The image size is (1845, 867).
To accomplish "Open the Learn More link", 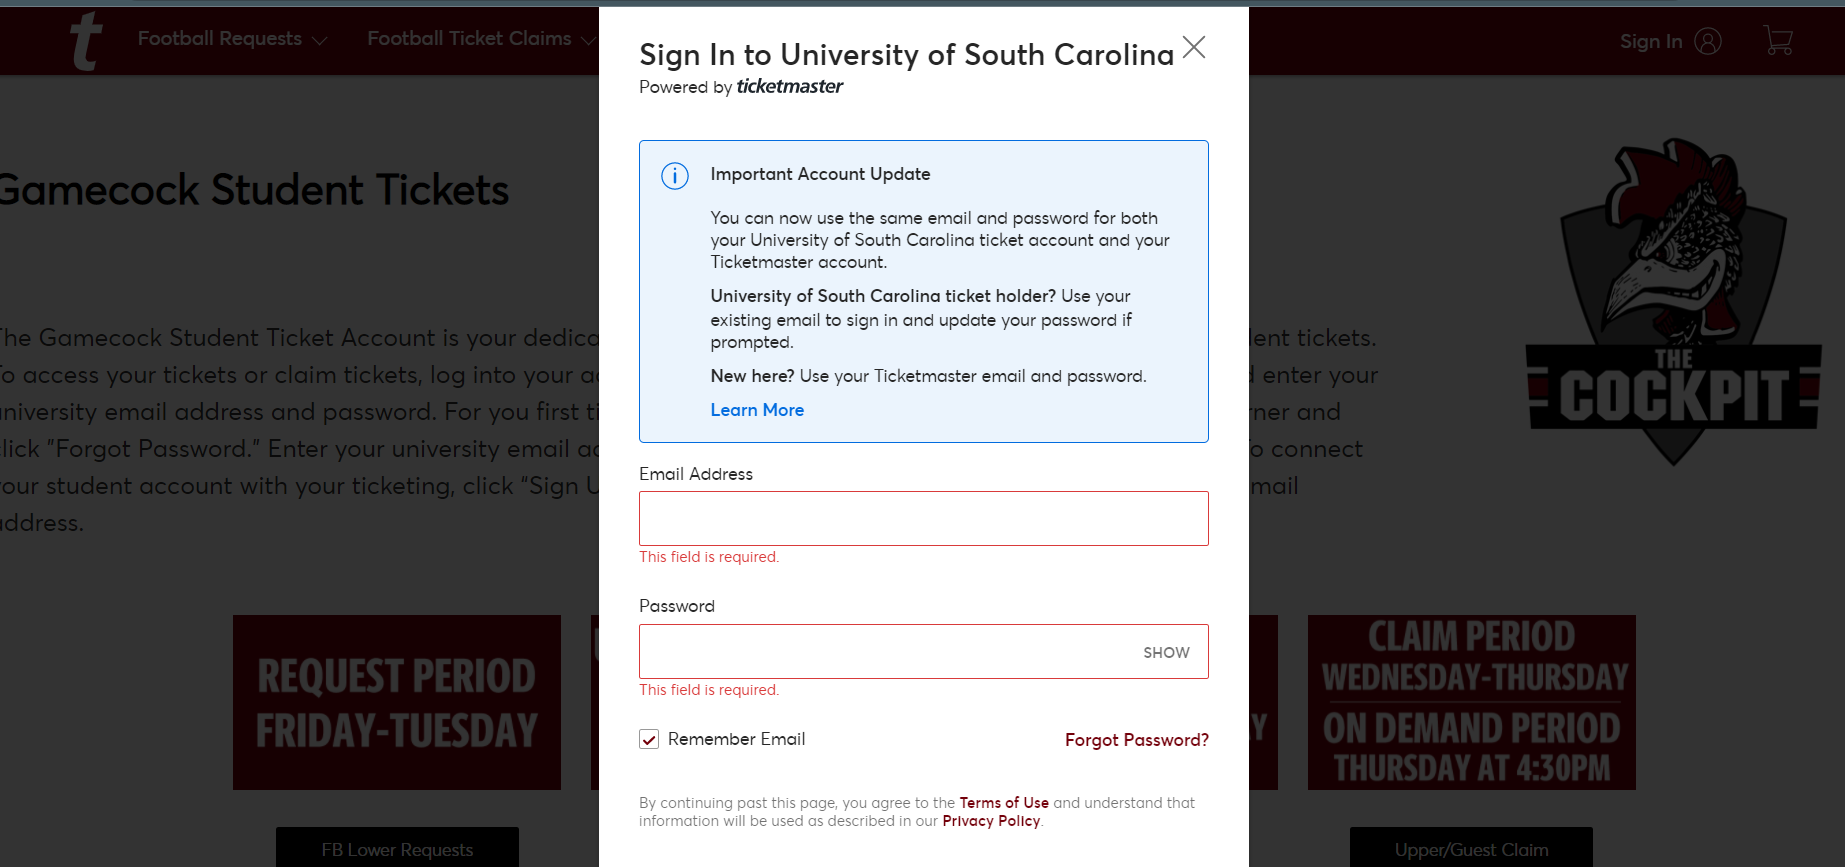I will point(757,410).
